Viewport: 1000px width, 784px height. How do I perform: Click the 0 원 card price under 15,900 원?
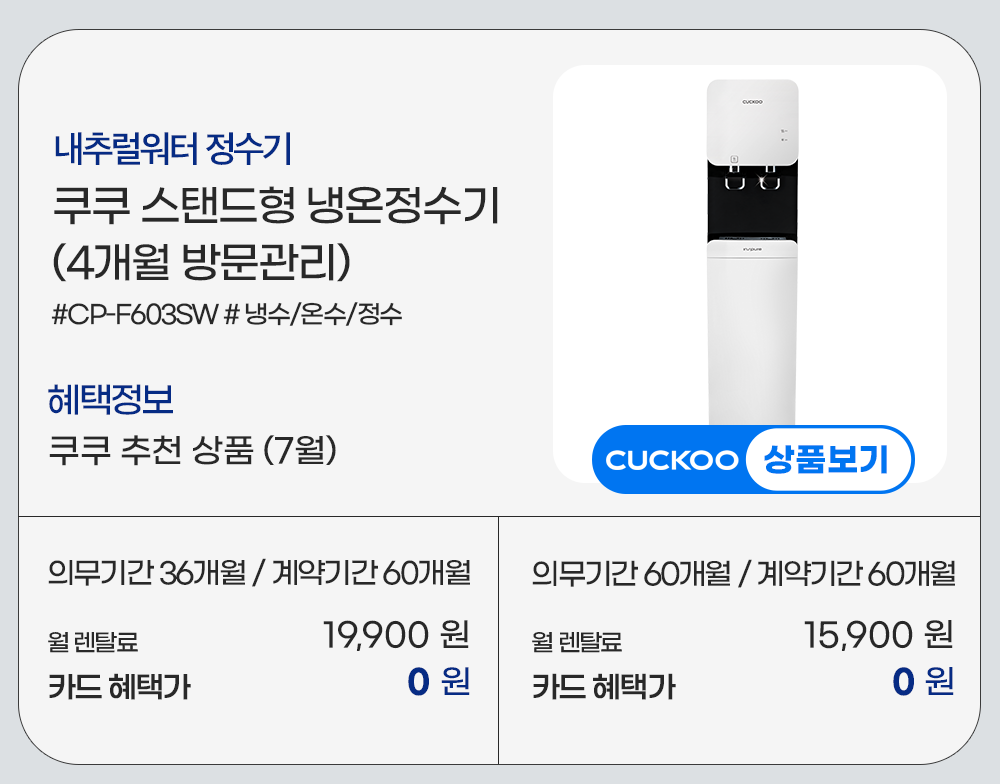pos(922,682)
